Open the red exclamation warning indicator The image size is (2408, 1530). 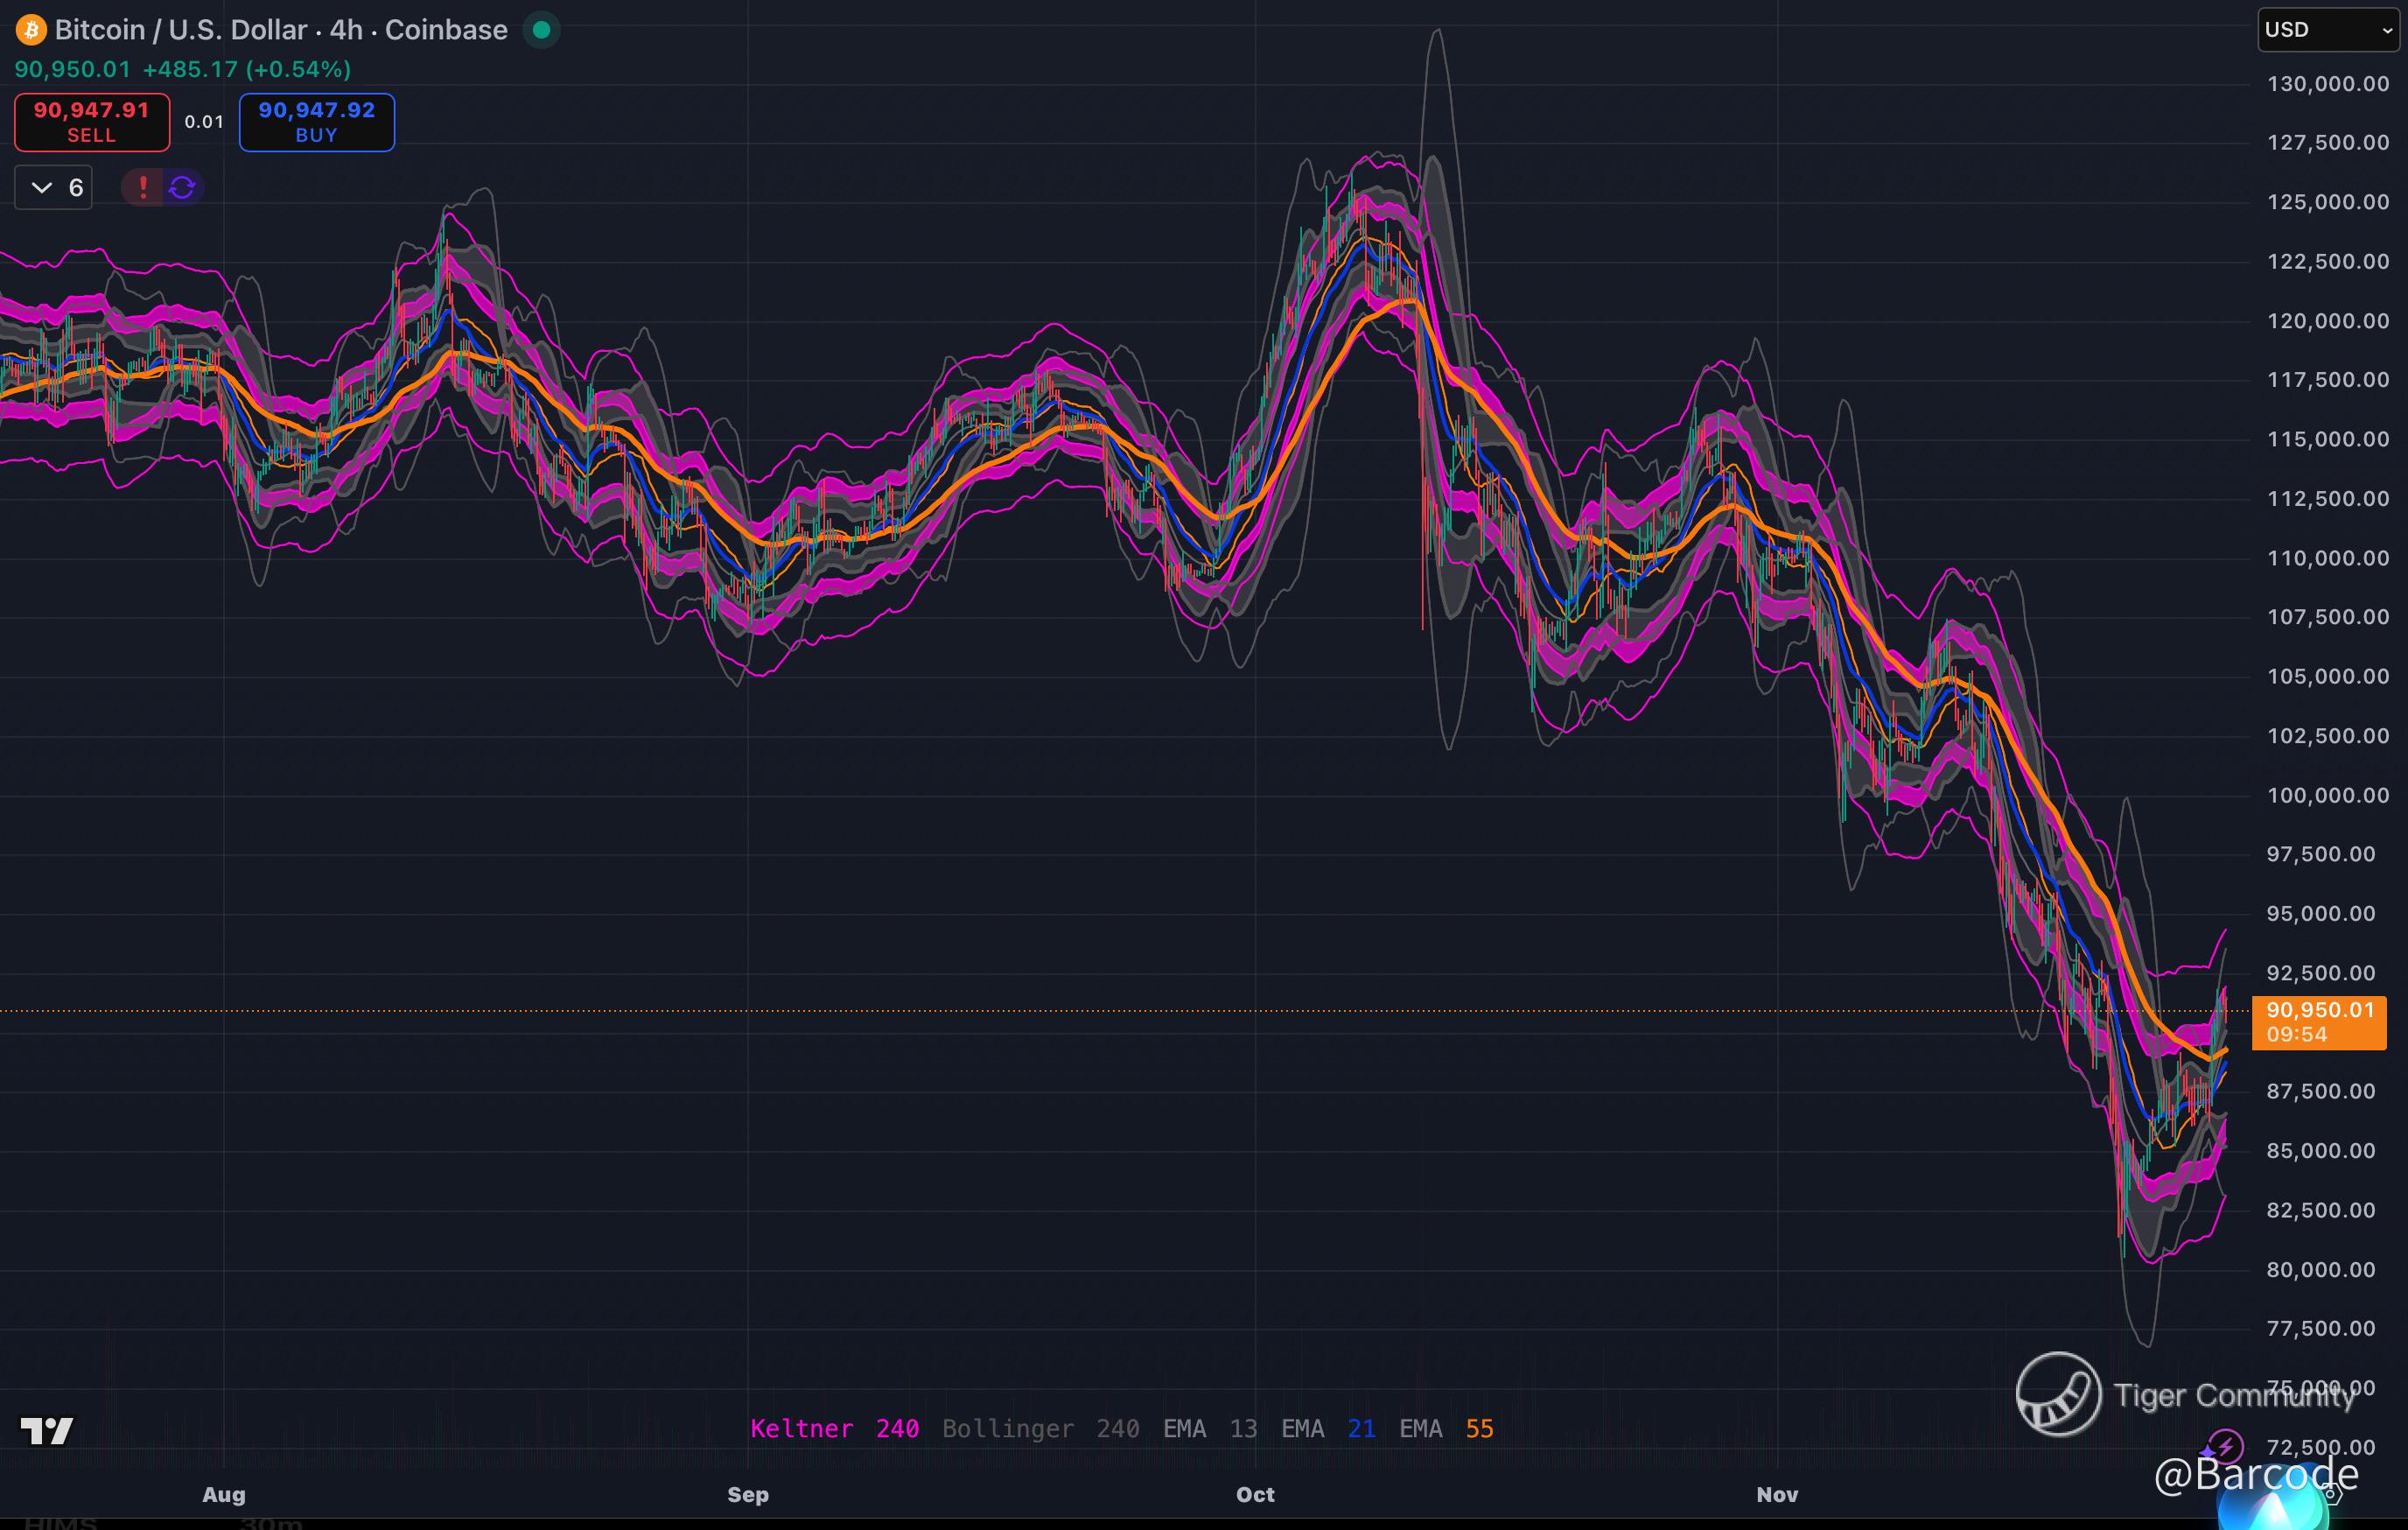(143, 187)
